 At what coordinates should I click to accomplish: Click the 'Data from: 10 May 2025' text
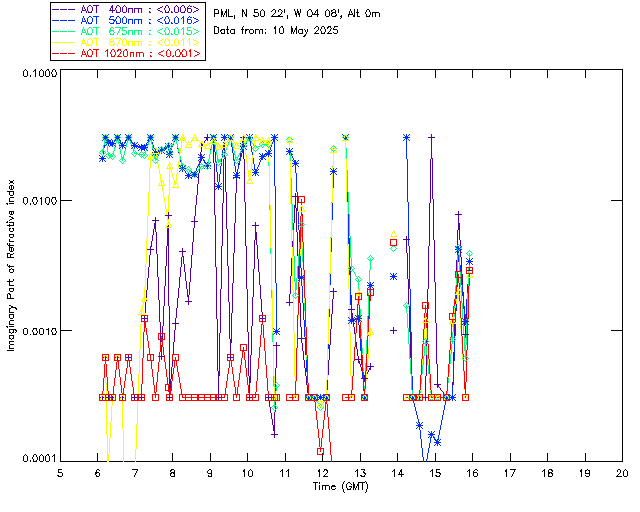tap(276, 31)
